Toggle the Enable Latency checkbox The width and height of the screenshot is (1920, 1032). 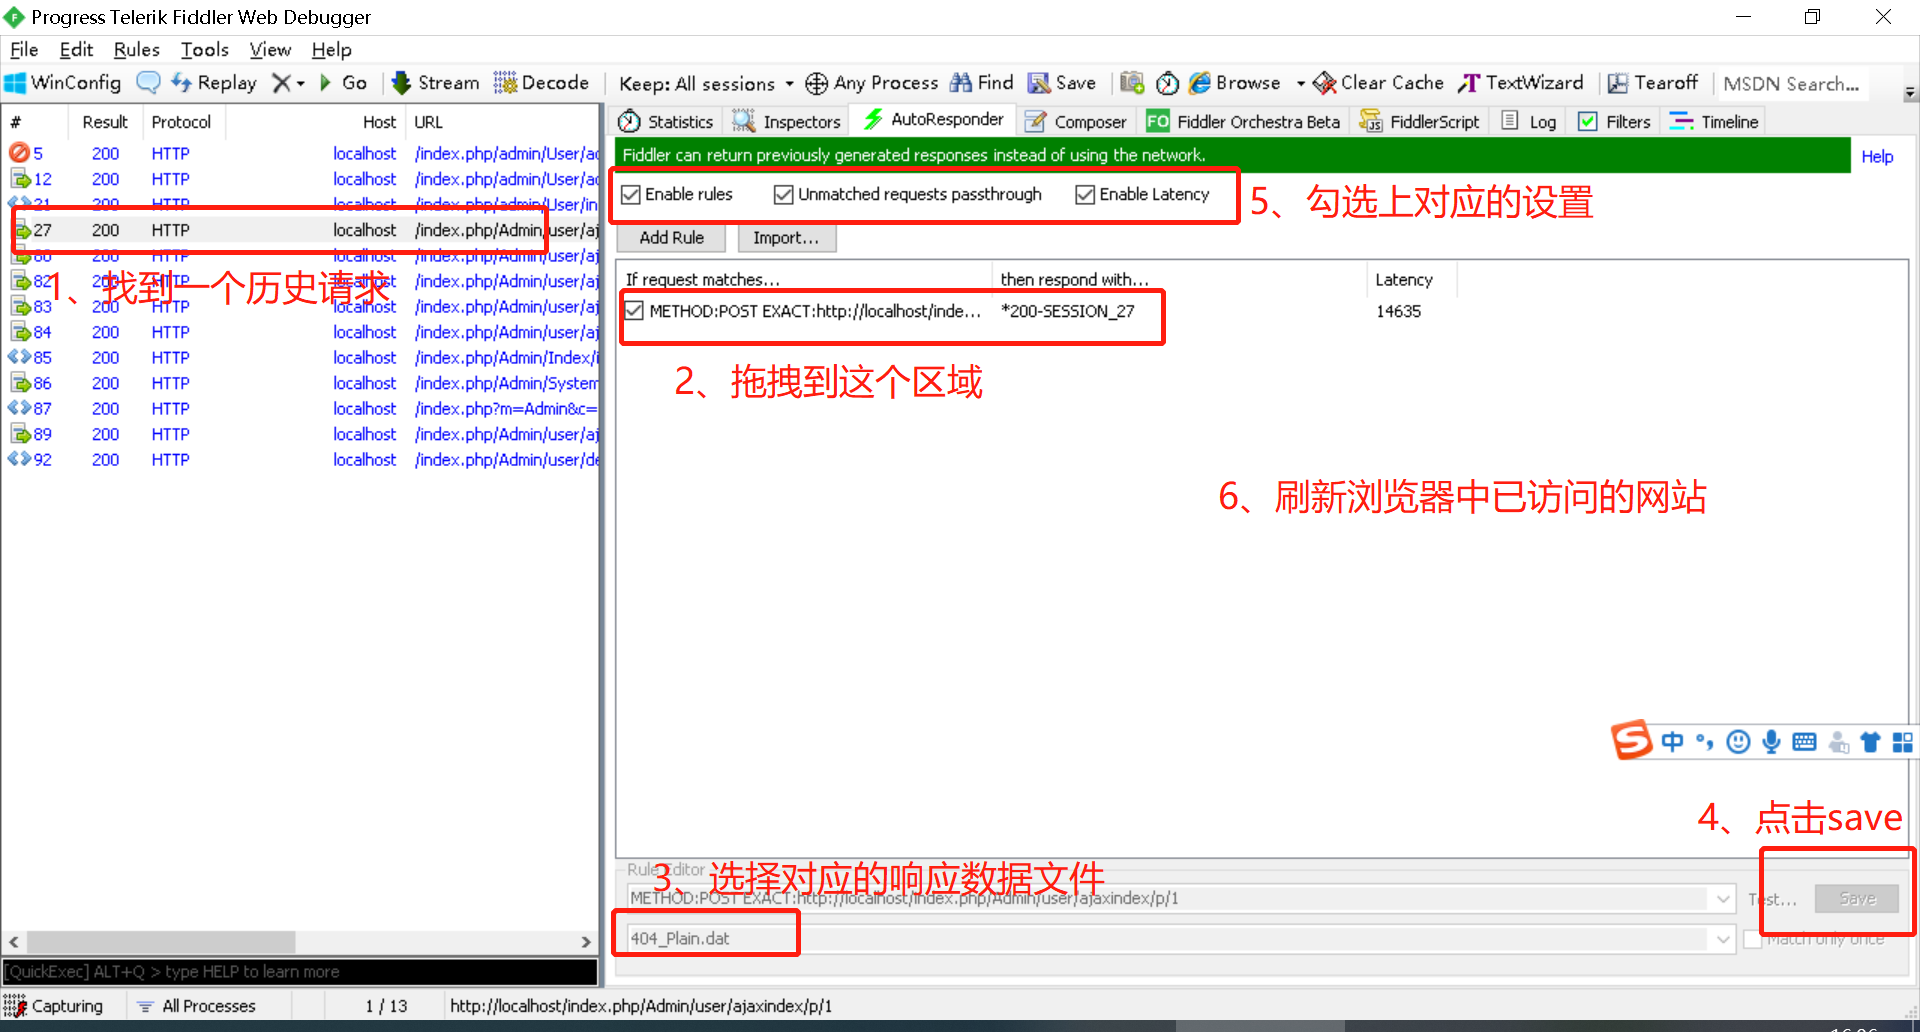[x=1085, y=194]
